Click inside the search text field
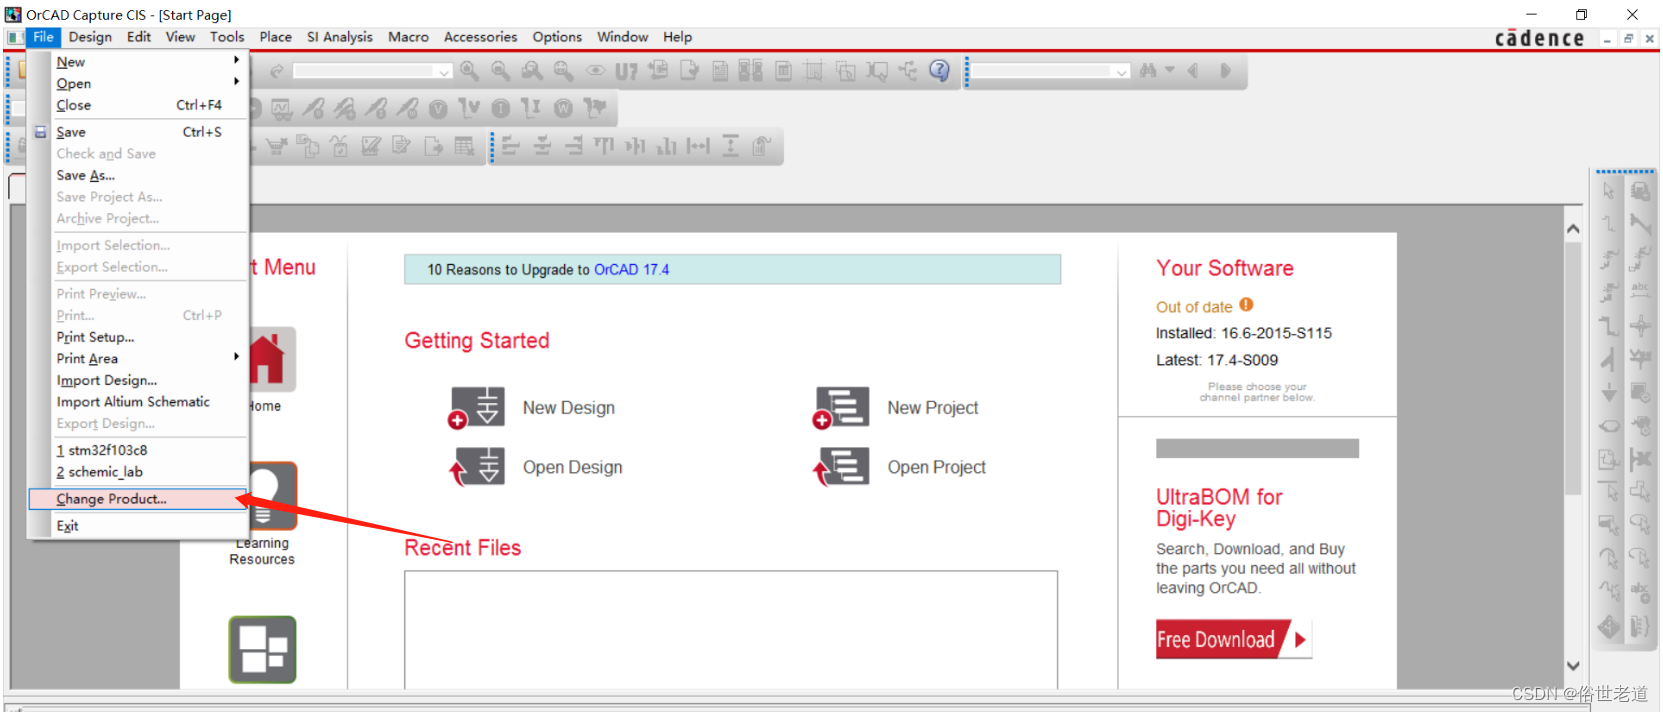Viewport: 1663px width, 712px height. tap(1043, 71)
